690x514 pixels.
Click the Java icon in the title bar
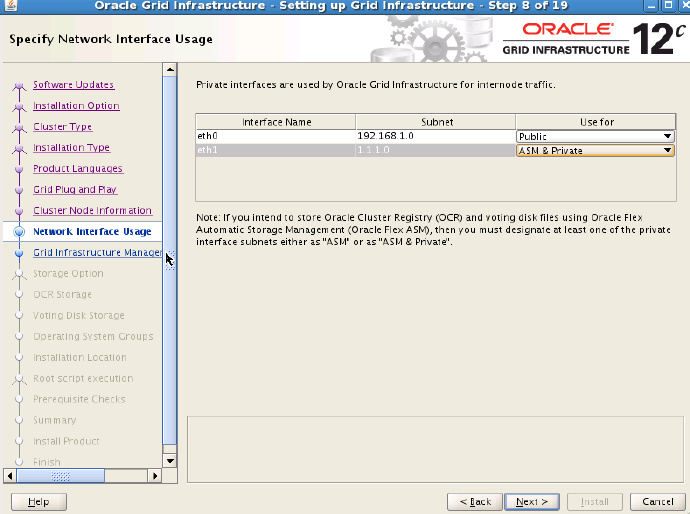pos(11,6)
